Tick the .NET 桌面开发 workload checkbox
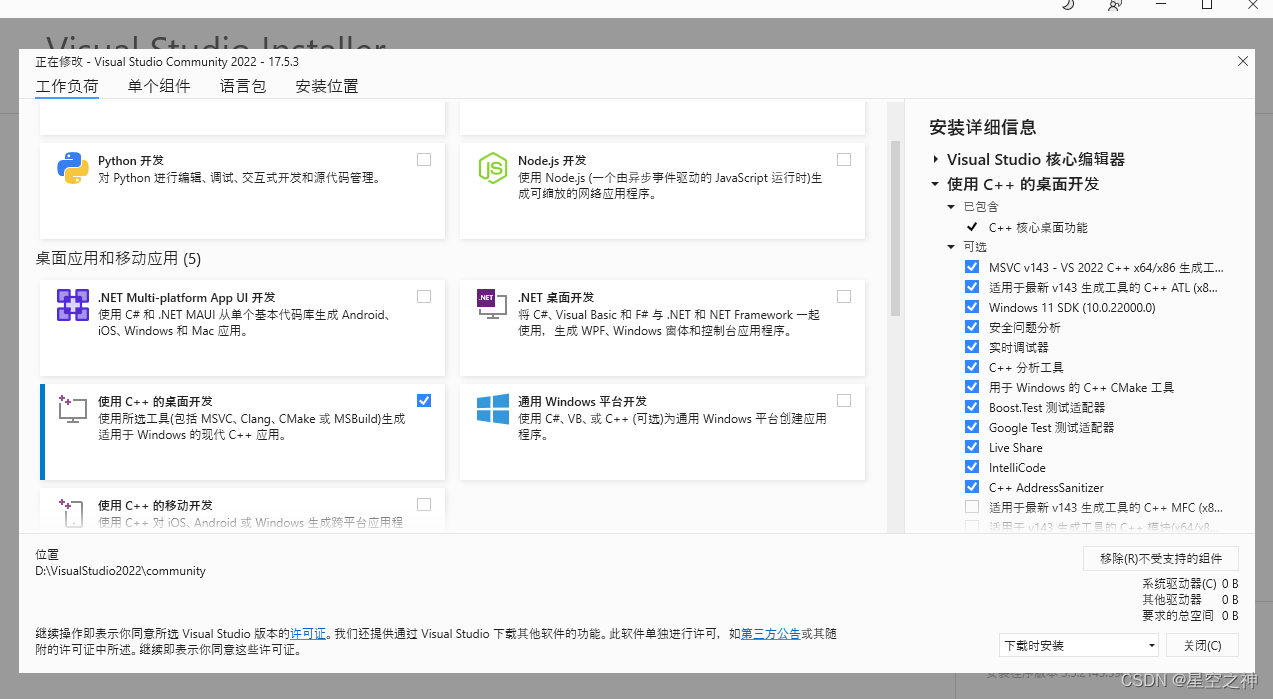This screenshot has width=1273, height=699. [x=844, y=296]
